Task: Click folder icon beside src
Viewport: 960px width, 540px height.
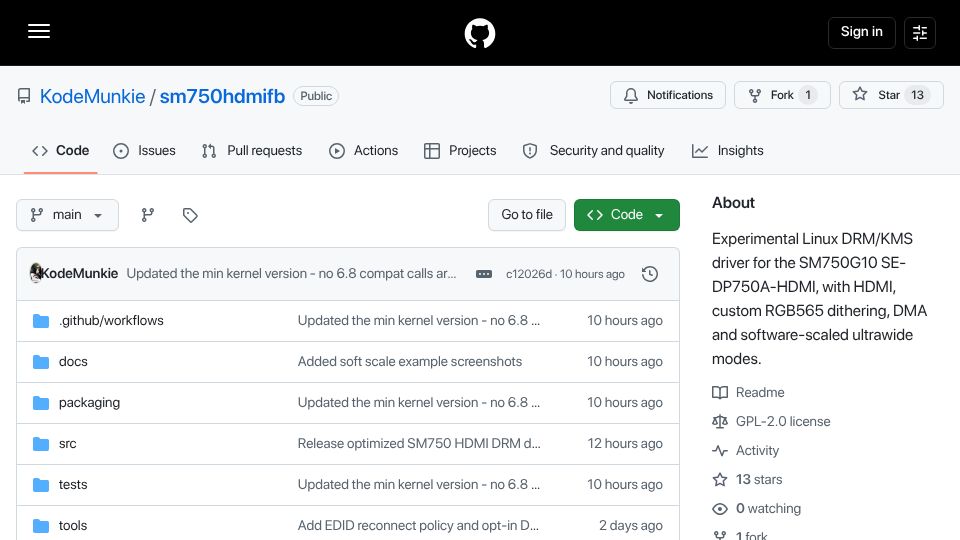Action: tap(41, 444)
